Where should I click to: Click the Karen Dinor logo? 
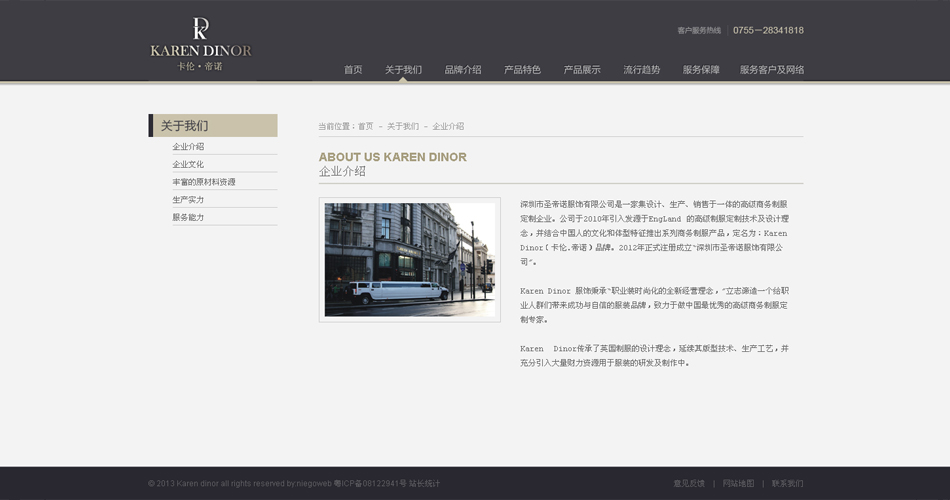(201, 44)
